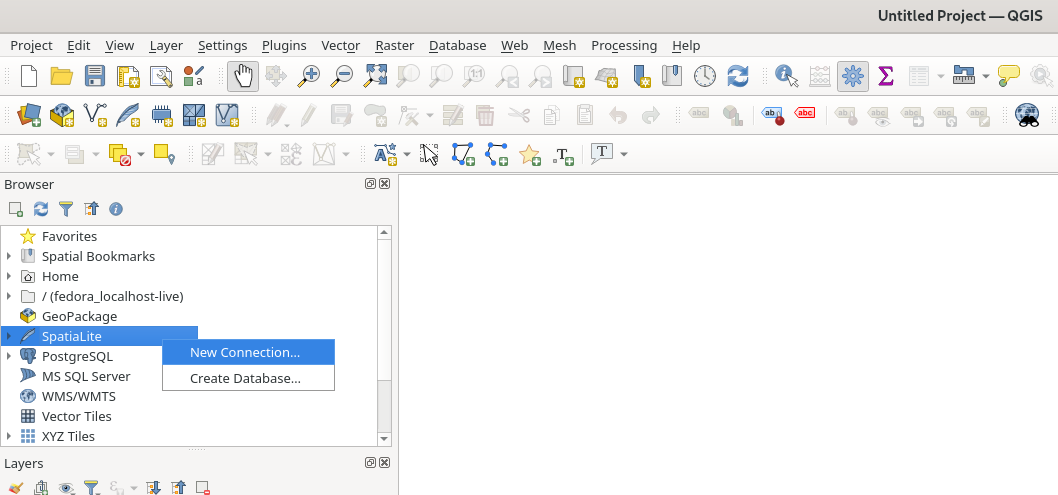1058x495 pixels.
Task: Open the Data Source Manager icon
Action: [28, 115]
